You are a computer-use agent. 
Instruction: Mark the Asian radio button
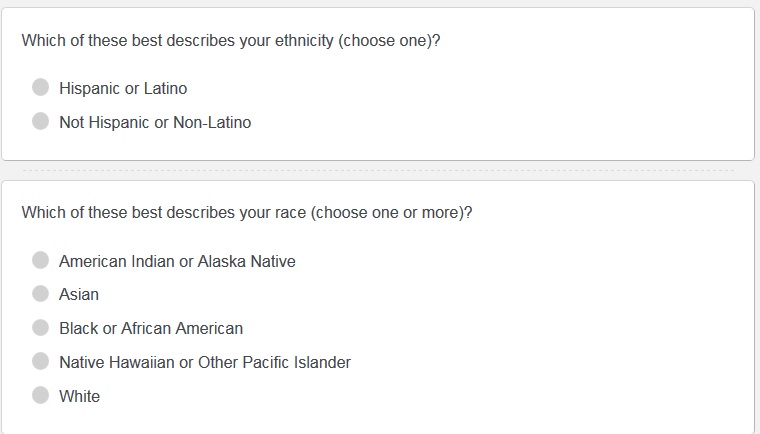[40, 294]
